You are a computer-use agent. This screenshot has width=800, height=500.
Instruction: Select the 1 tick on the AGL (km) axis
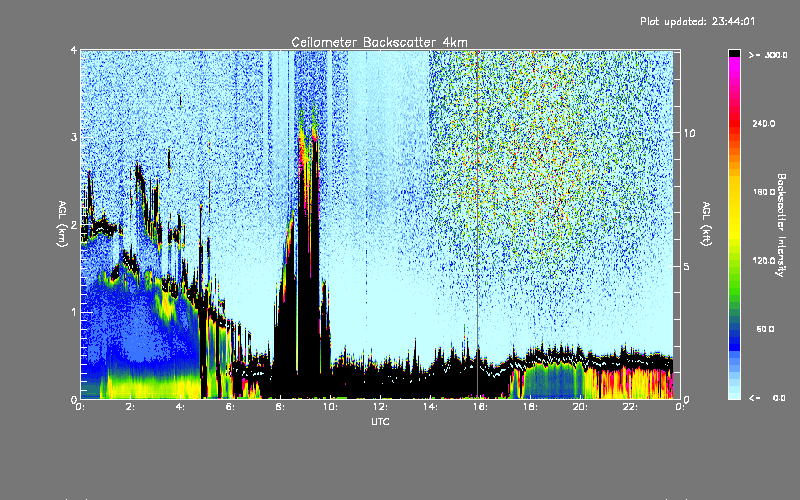click(74, 312)
